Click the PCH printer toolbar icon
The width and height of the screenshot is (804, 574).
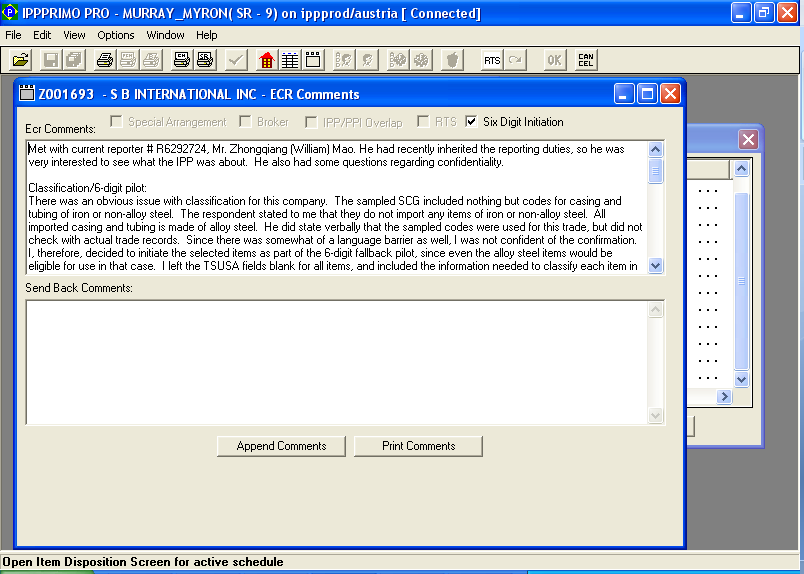pos(128,61)
